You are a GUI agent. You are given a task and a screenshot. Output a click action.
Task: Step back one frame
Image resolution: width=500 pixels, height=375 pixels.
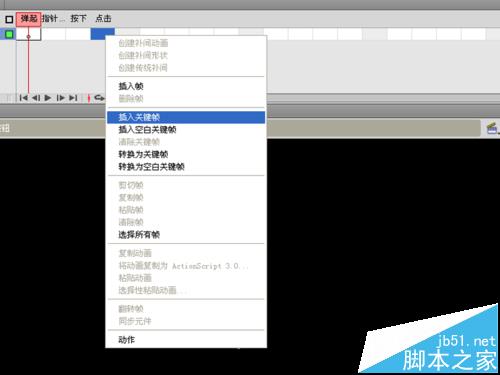(x=36, y=98)
